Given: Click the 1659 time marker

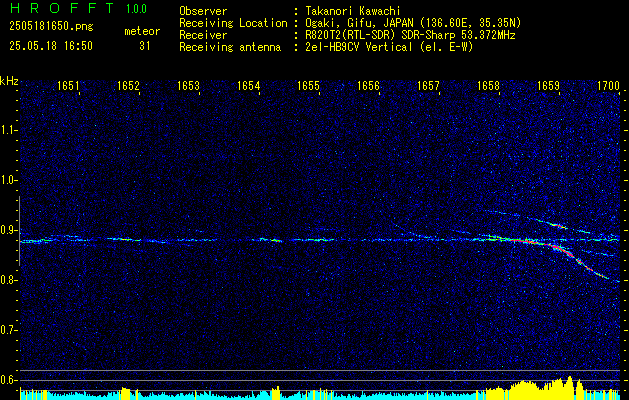Looking at the screenshot, I should 548,85.
